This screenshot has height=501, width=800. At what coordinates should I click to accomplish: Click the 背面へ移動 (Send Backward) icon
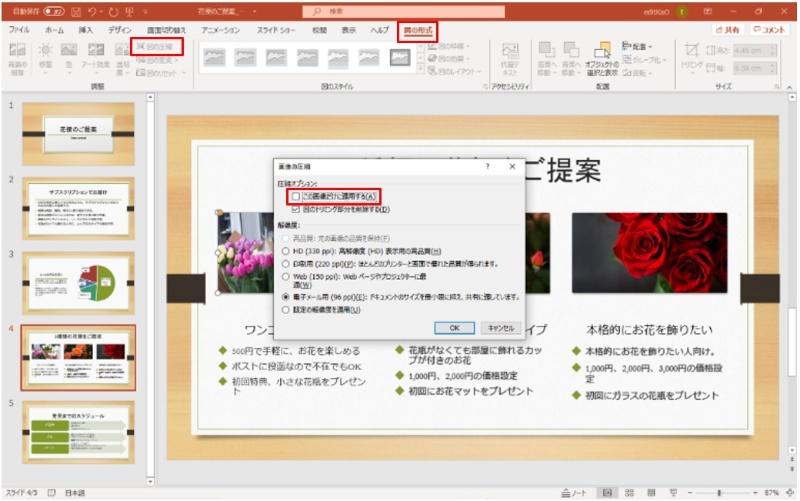(570, 49)
